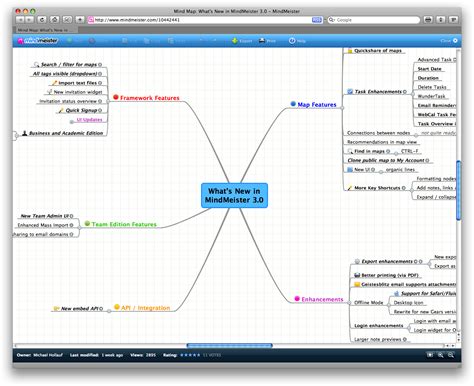Viewport: 474px width, 386px height.
Task: Click the browser print icon at top right
Action: pyautogui.click(x=428, y=20)
